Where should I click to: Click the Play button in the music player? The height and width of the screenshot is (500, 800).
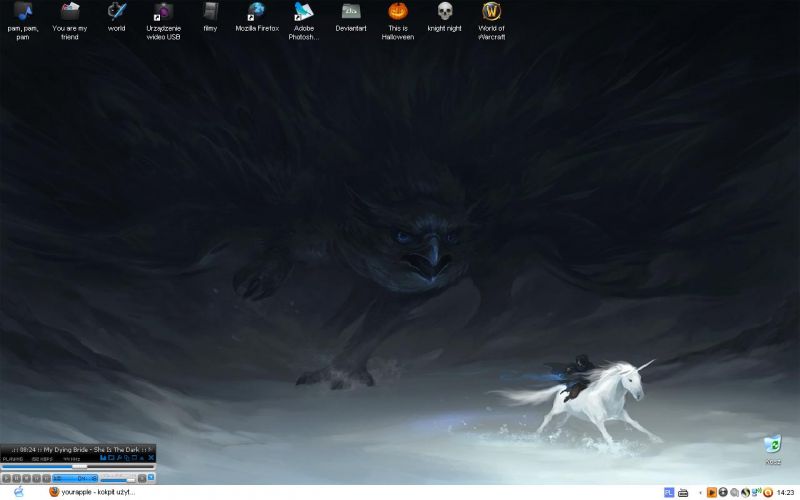click(x=6, y=478)
